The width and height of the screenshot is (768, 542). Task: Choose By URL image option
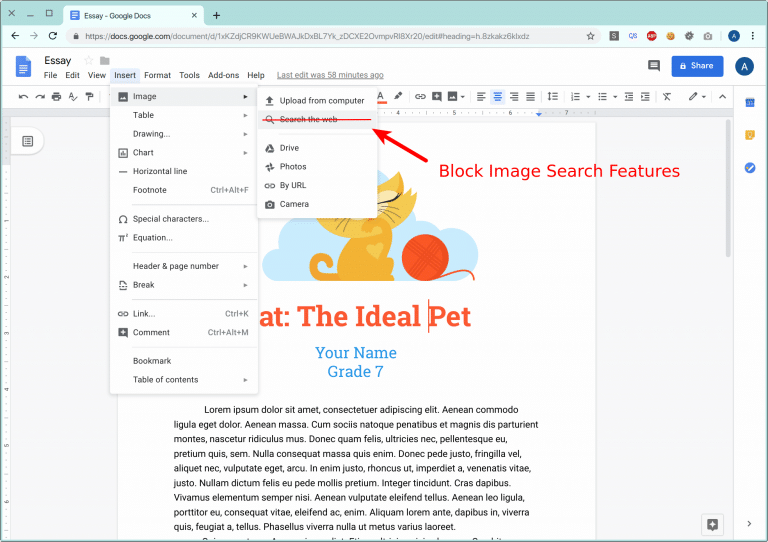pyautogui.click(x=317, y=185)
